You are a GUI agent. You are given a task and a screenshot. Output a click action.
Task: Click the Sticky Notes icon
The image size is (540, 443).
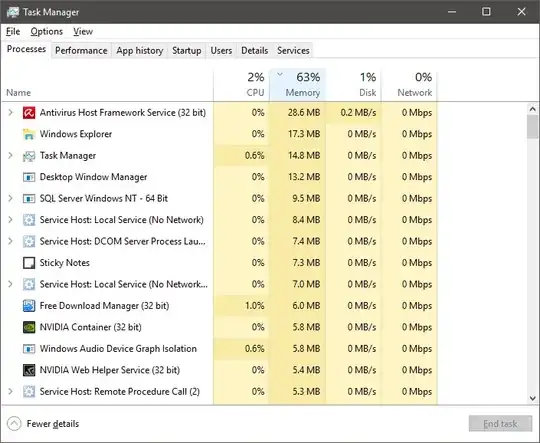point(29,263)
